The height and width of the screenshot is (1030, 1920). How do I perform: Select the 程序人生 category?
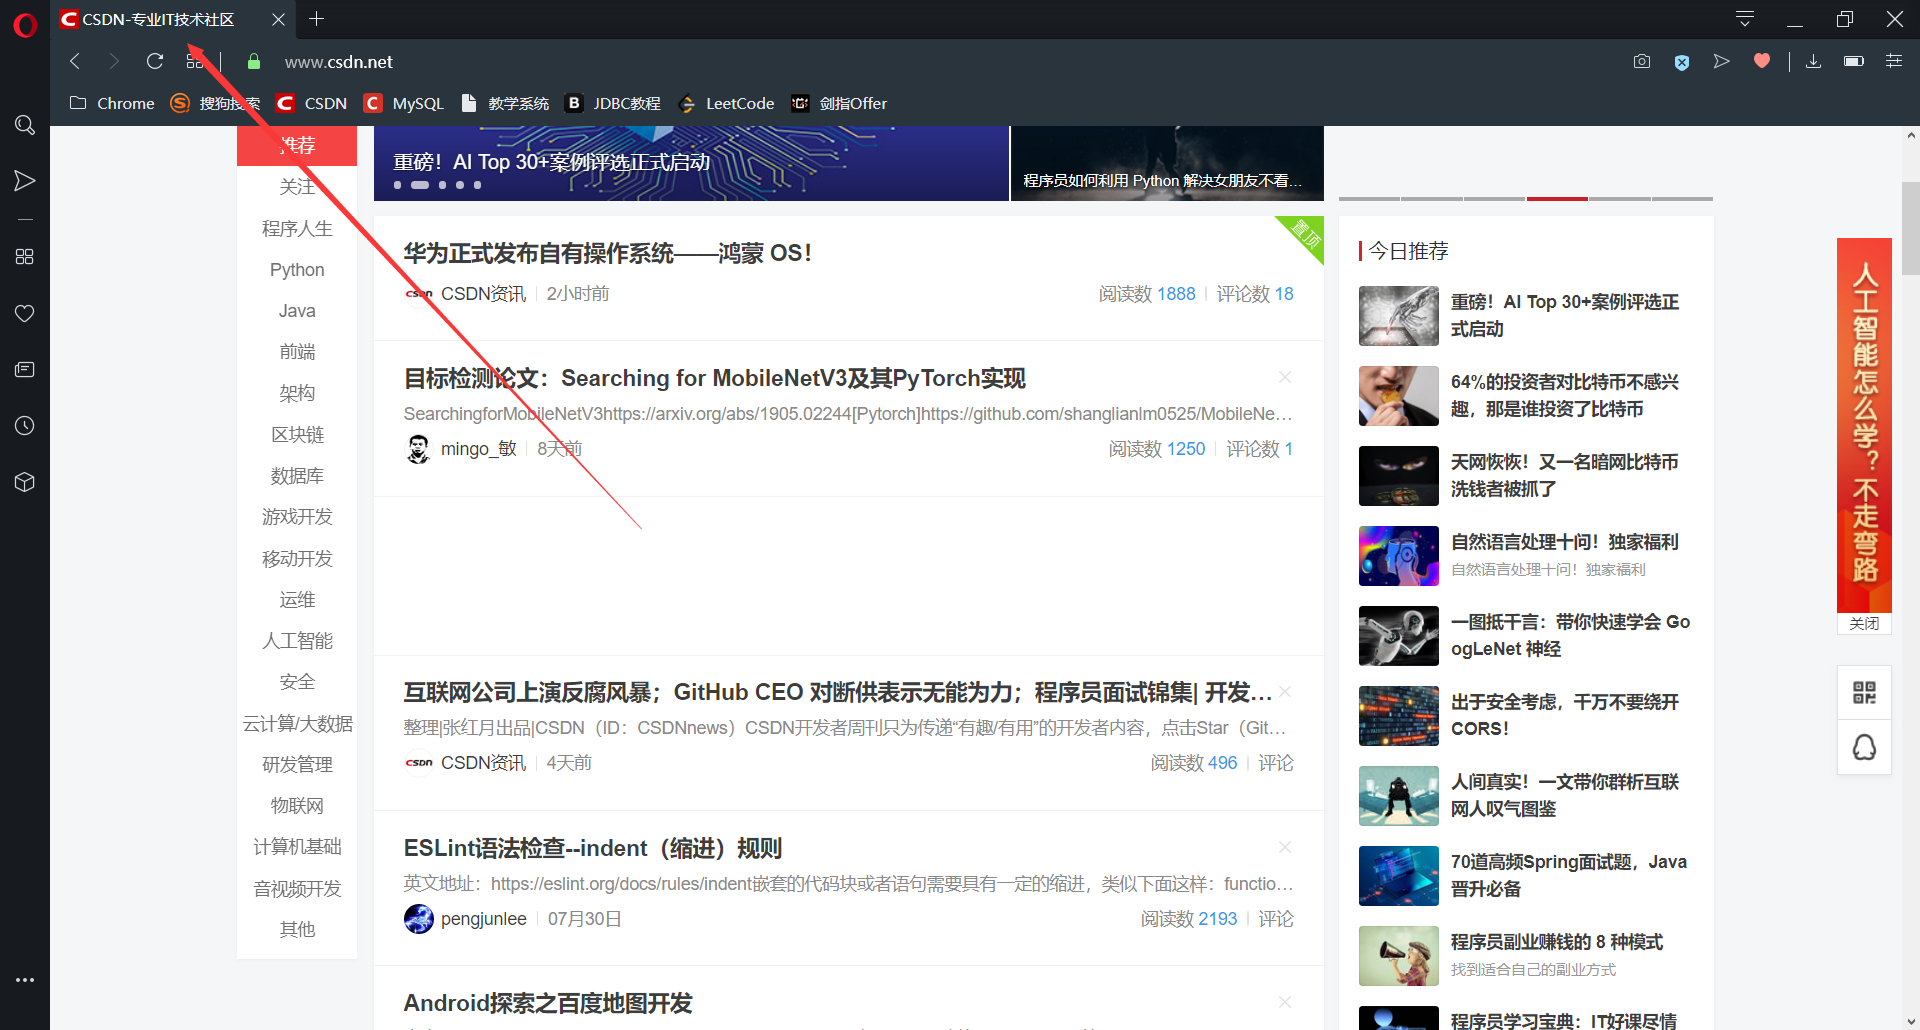(297, 228)
